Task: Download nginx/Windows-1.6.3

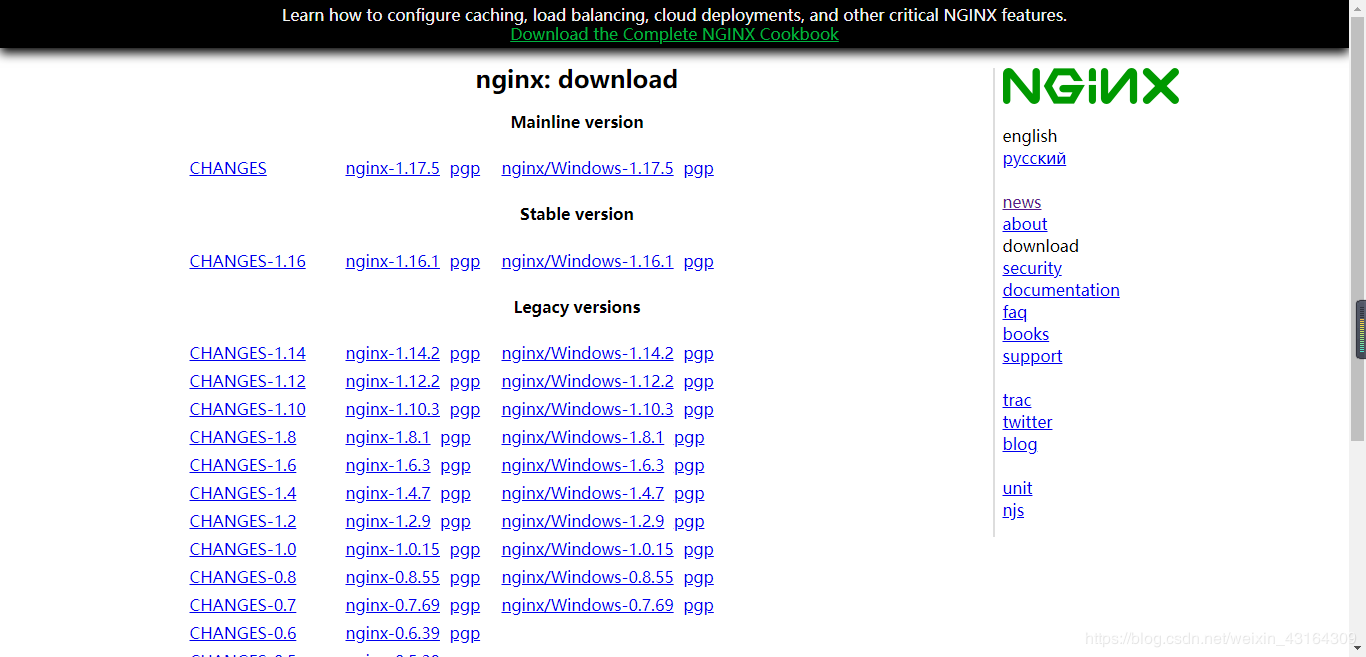Action: pyautogui.click(x=583, y=465)
